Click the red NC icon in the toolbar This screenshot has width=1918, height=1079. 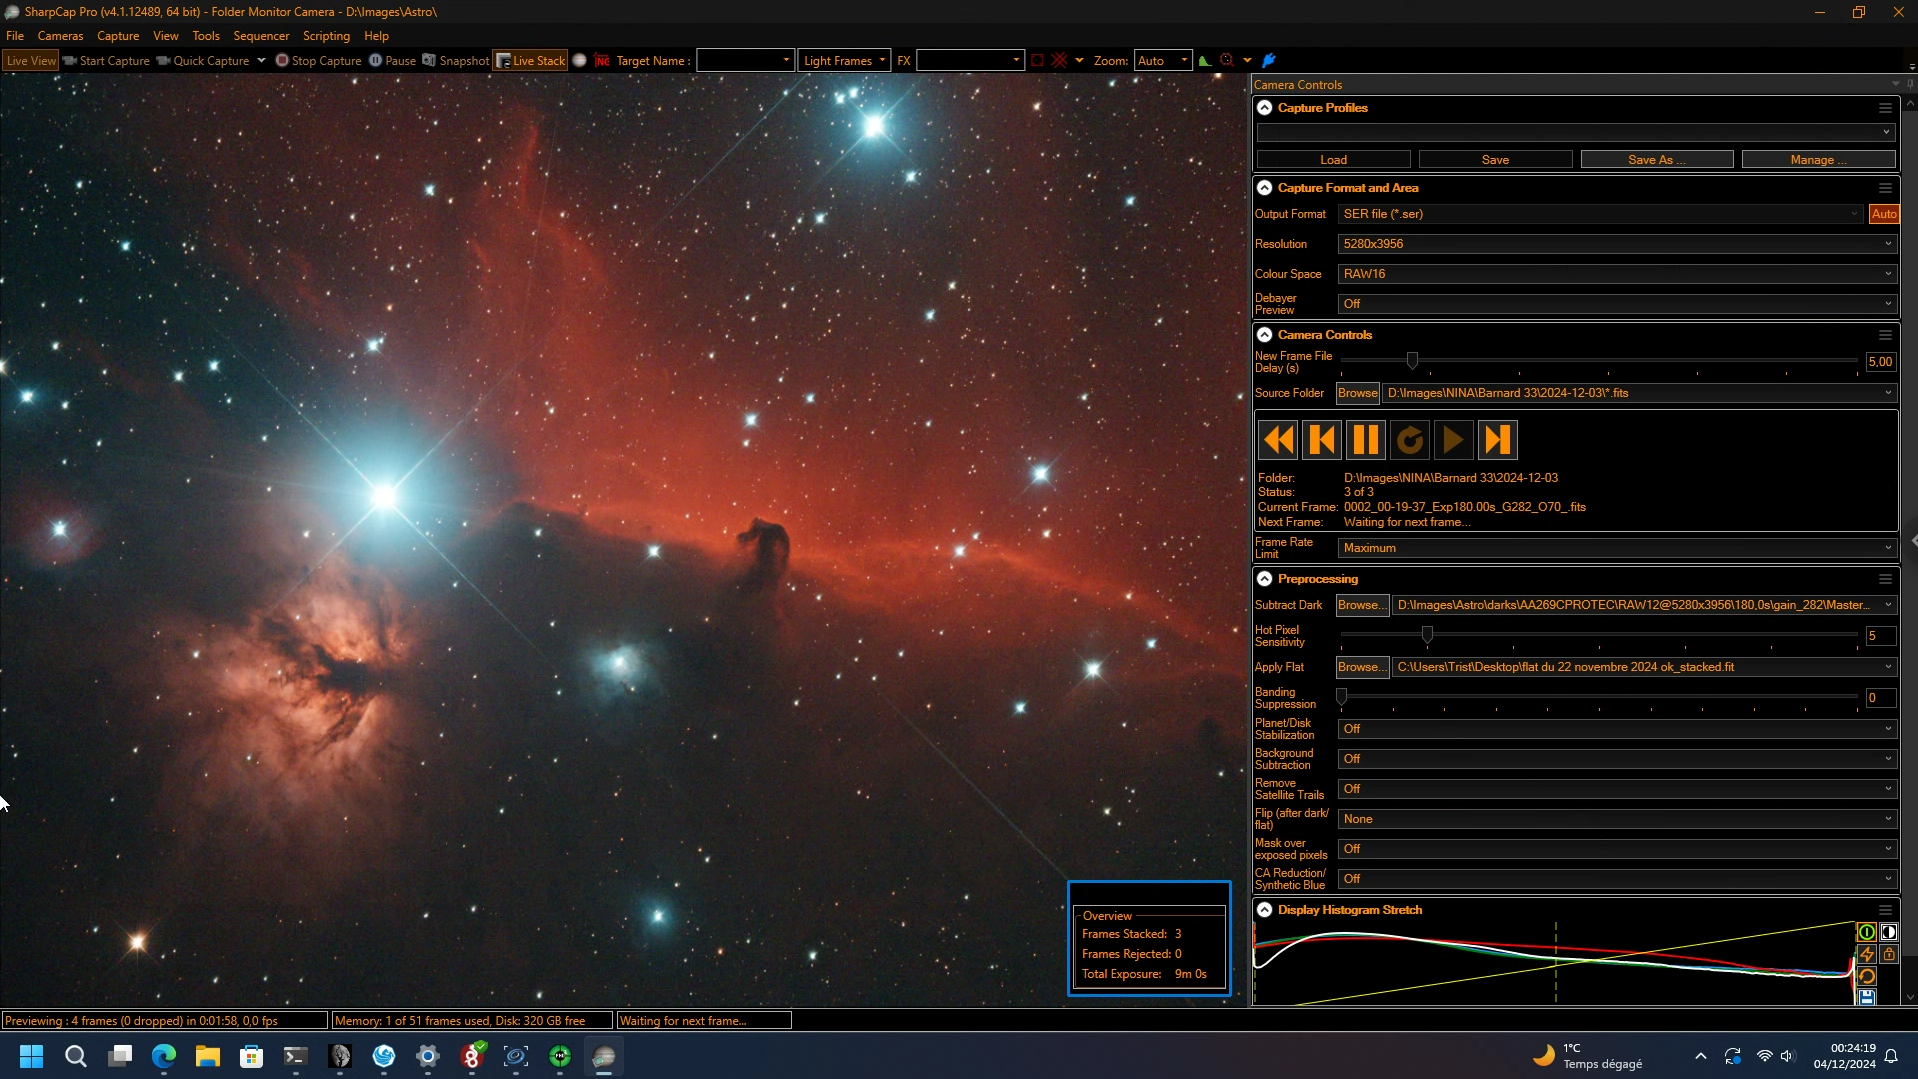tap(601, 61)
